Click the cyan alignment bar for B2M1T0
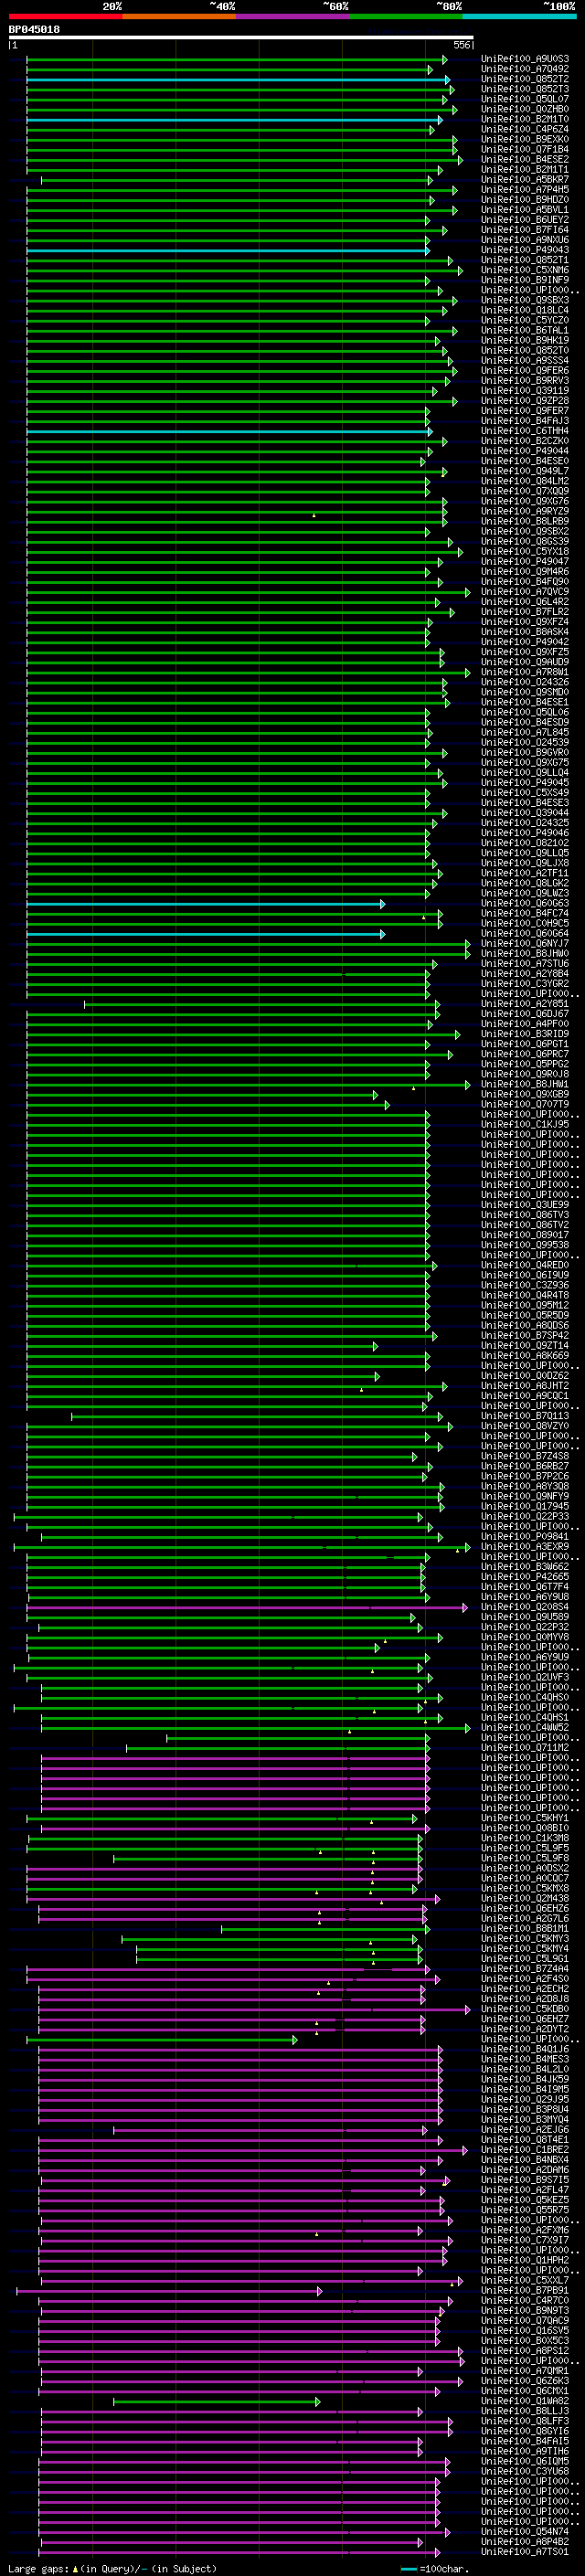Image resolution: width=585 pixels, height=2576 pixels. pyautogui.click(x=234, y=119)
